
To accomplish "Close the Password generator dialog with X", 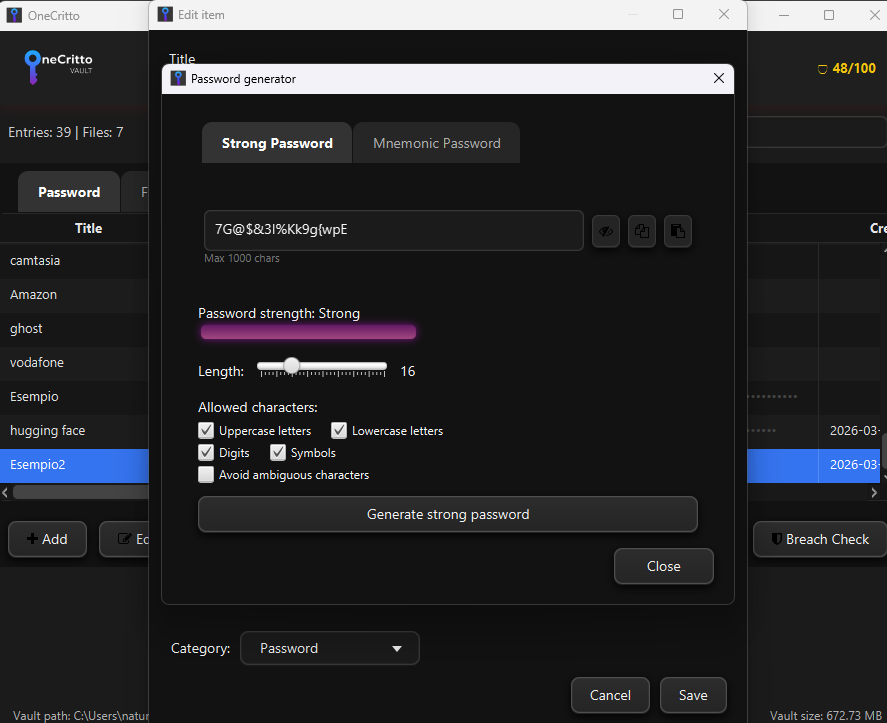I will tap(717, 79).
